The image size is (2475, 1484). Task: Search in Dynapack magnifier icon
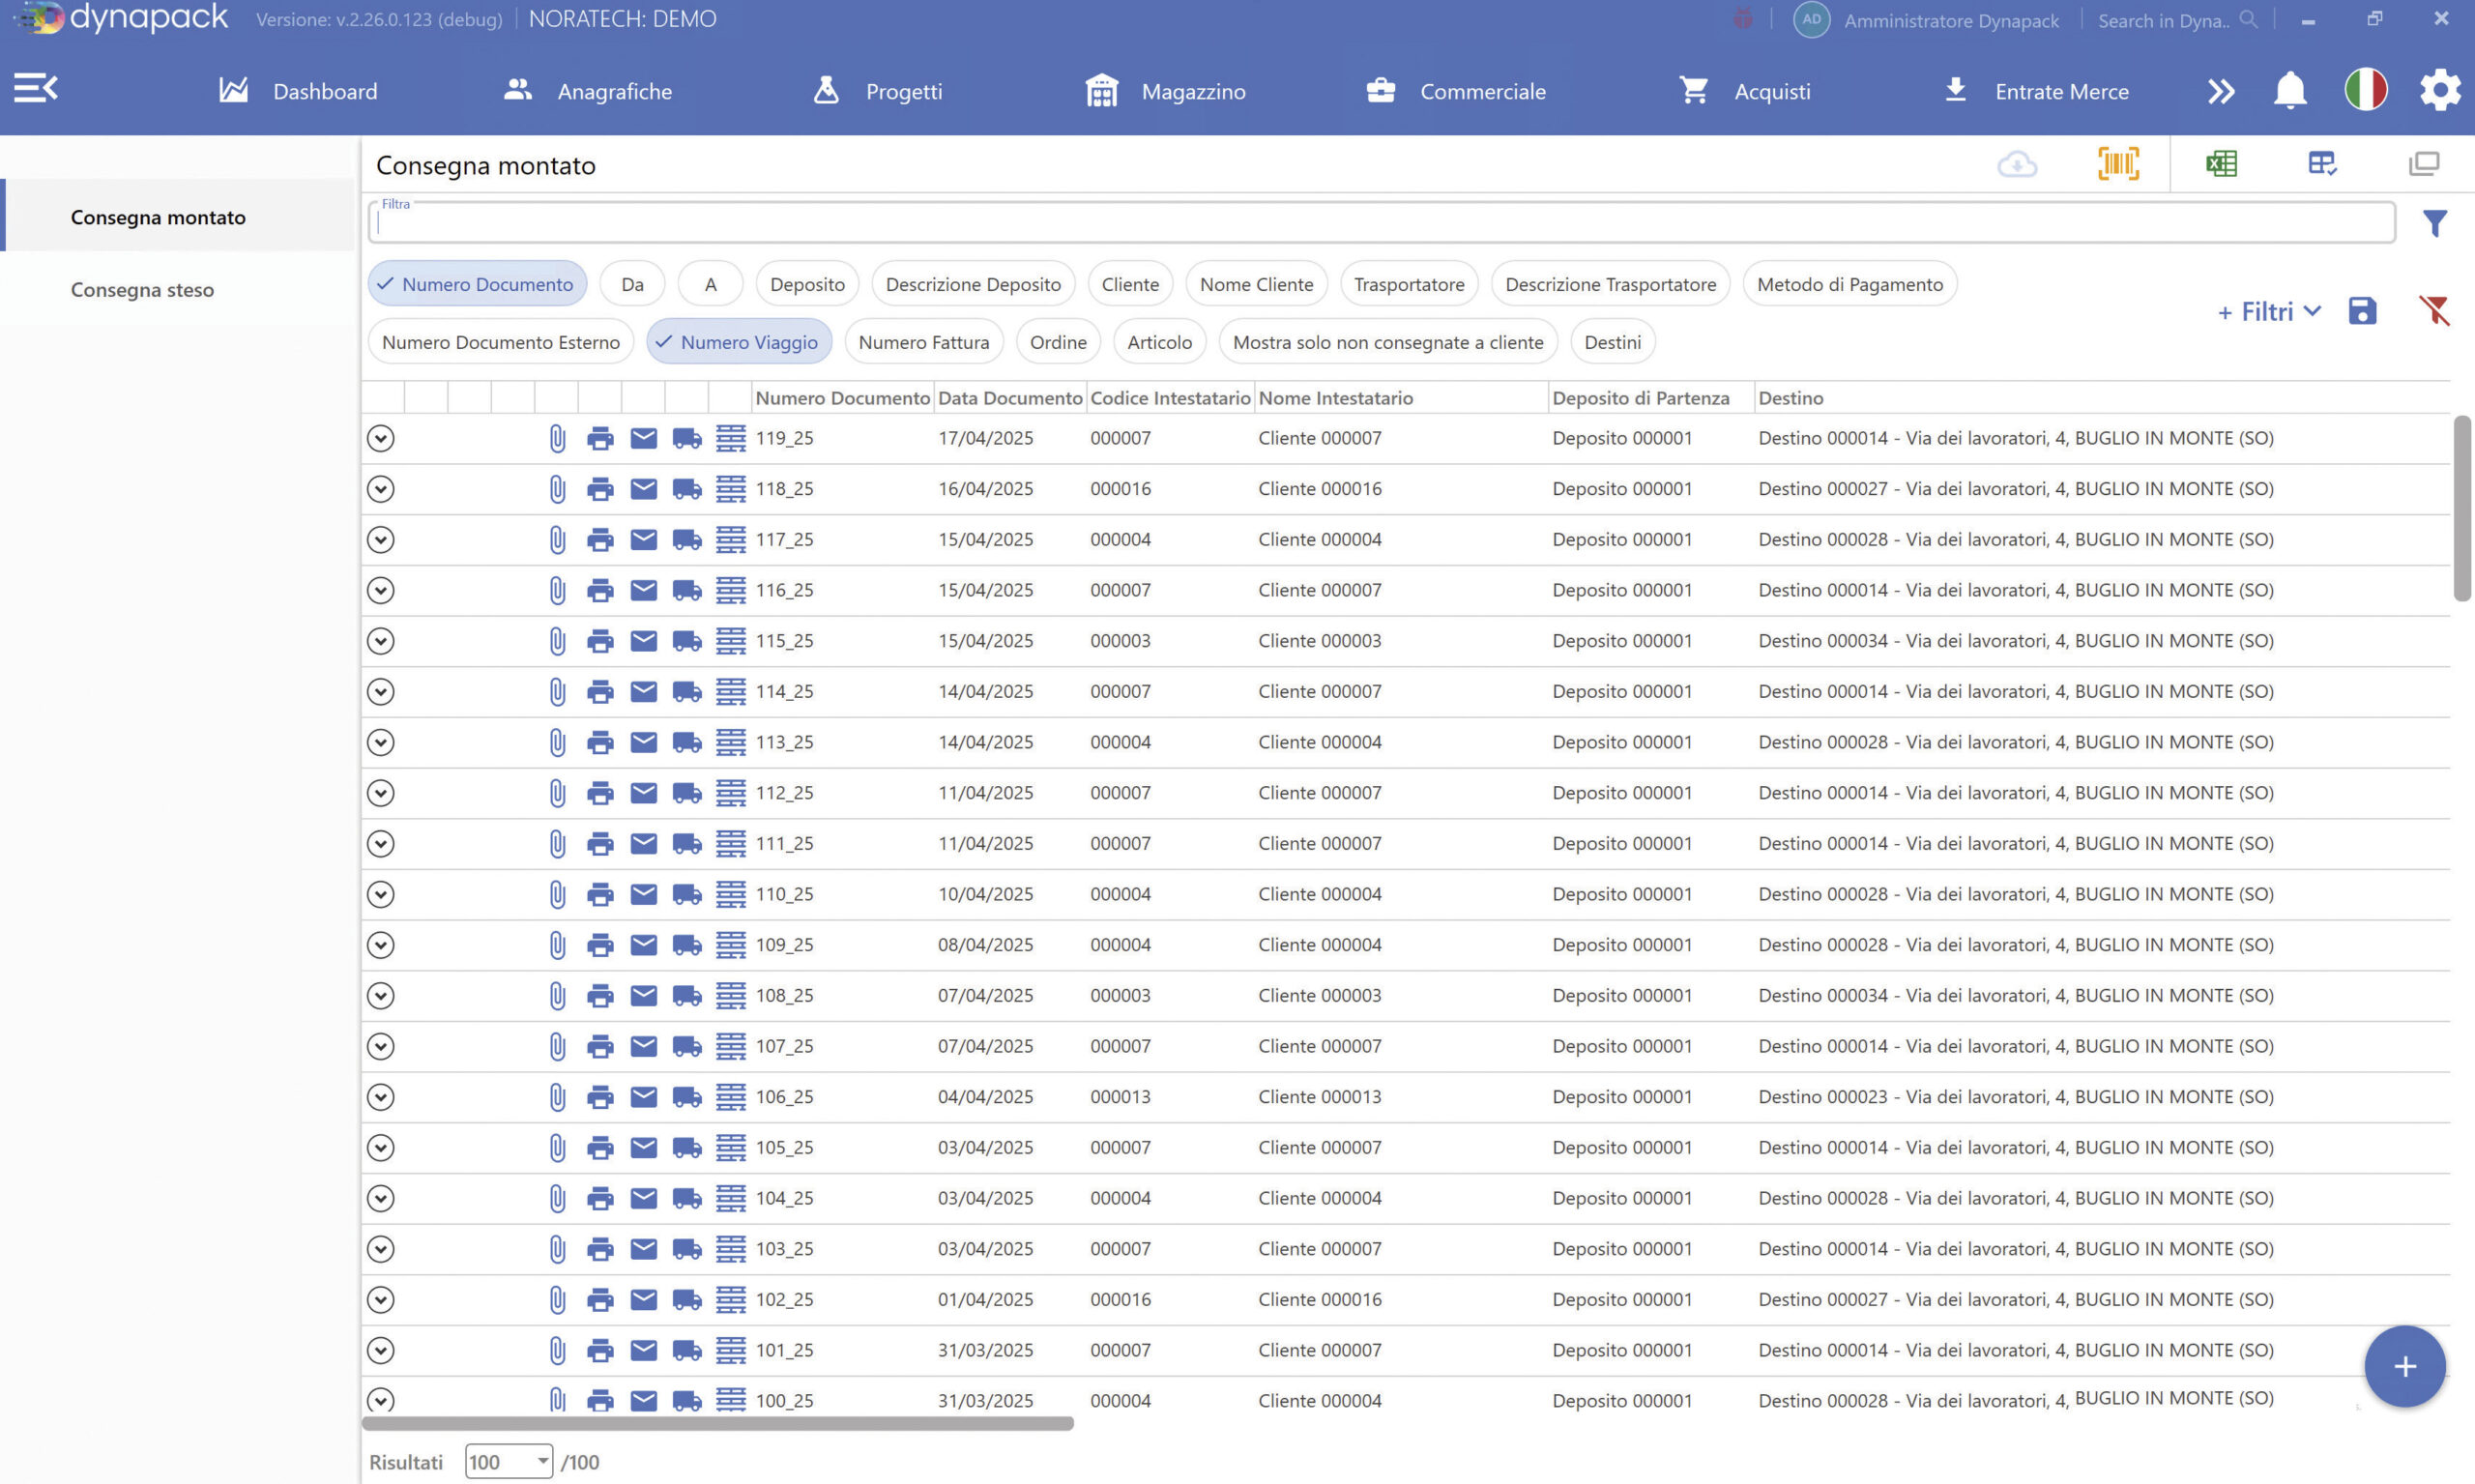pyautogui.click(x=2248, y=20)
